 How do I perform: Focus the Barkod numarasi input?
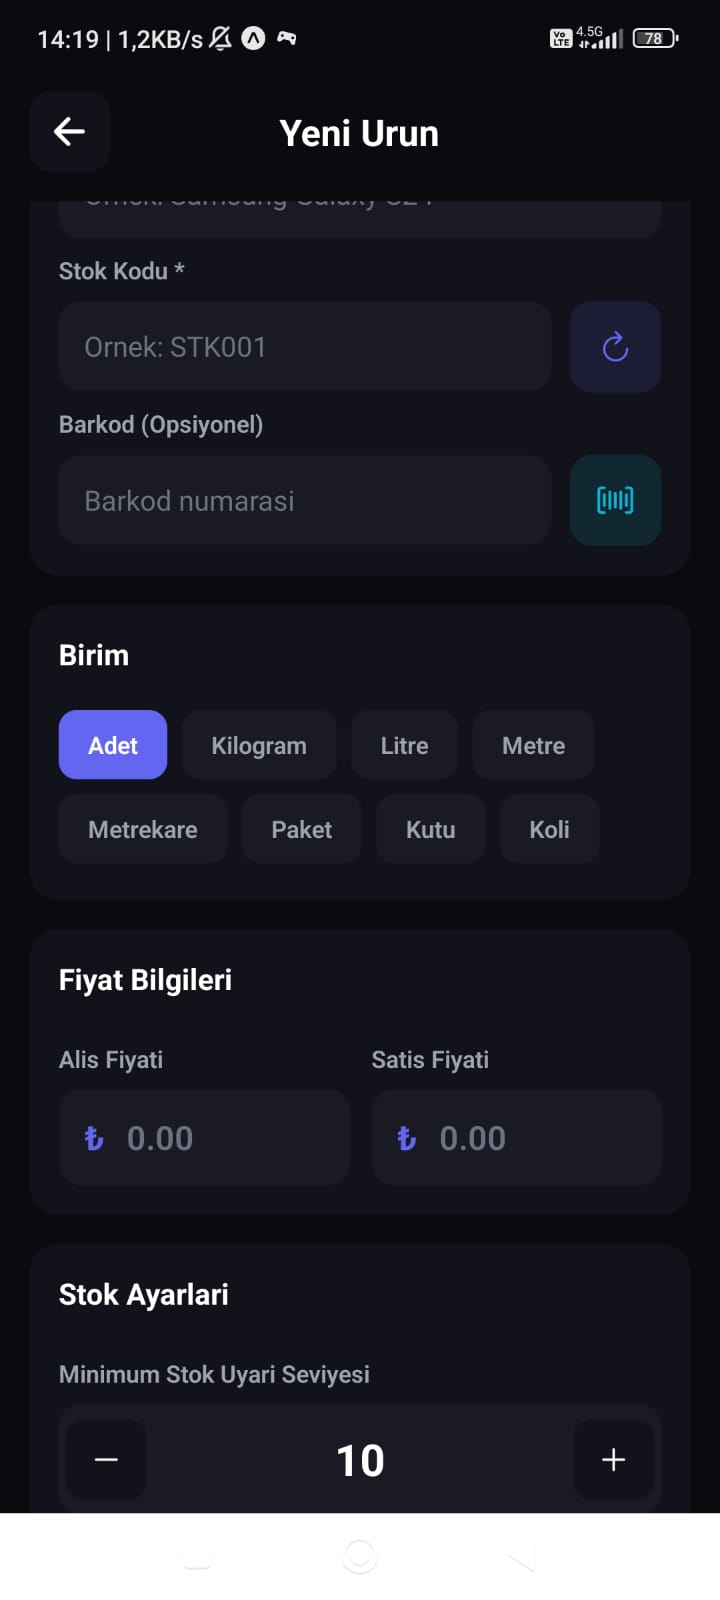coord(304,500)
